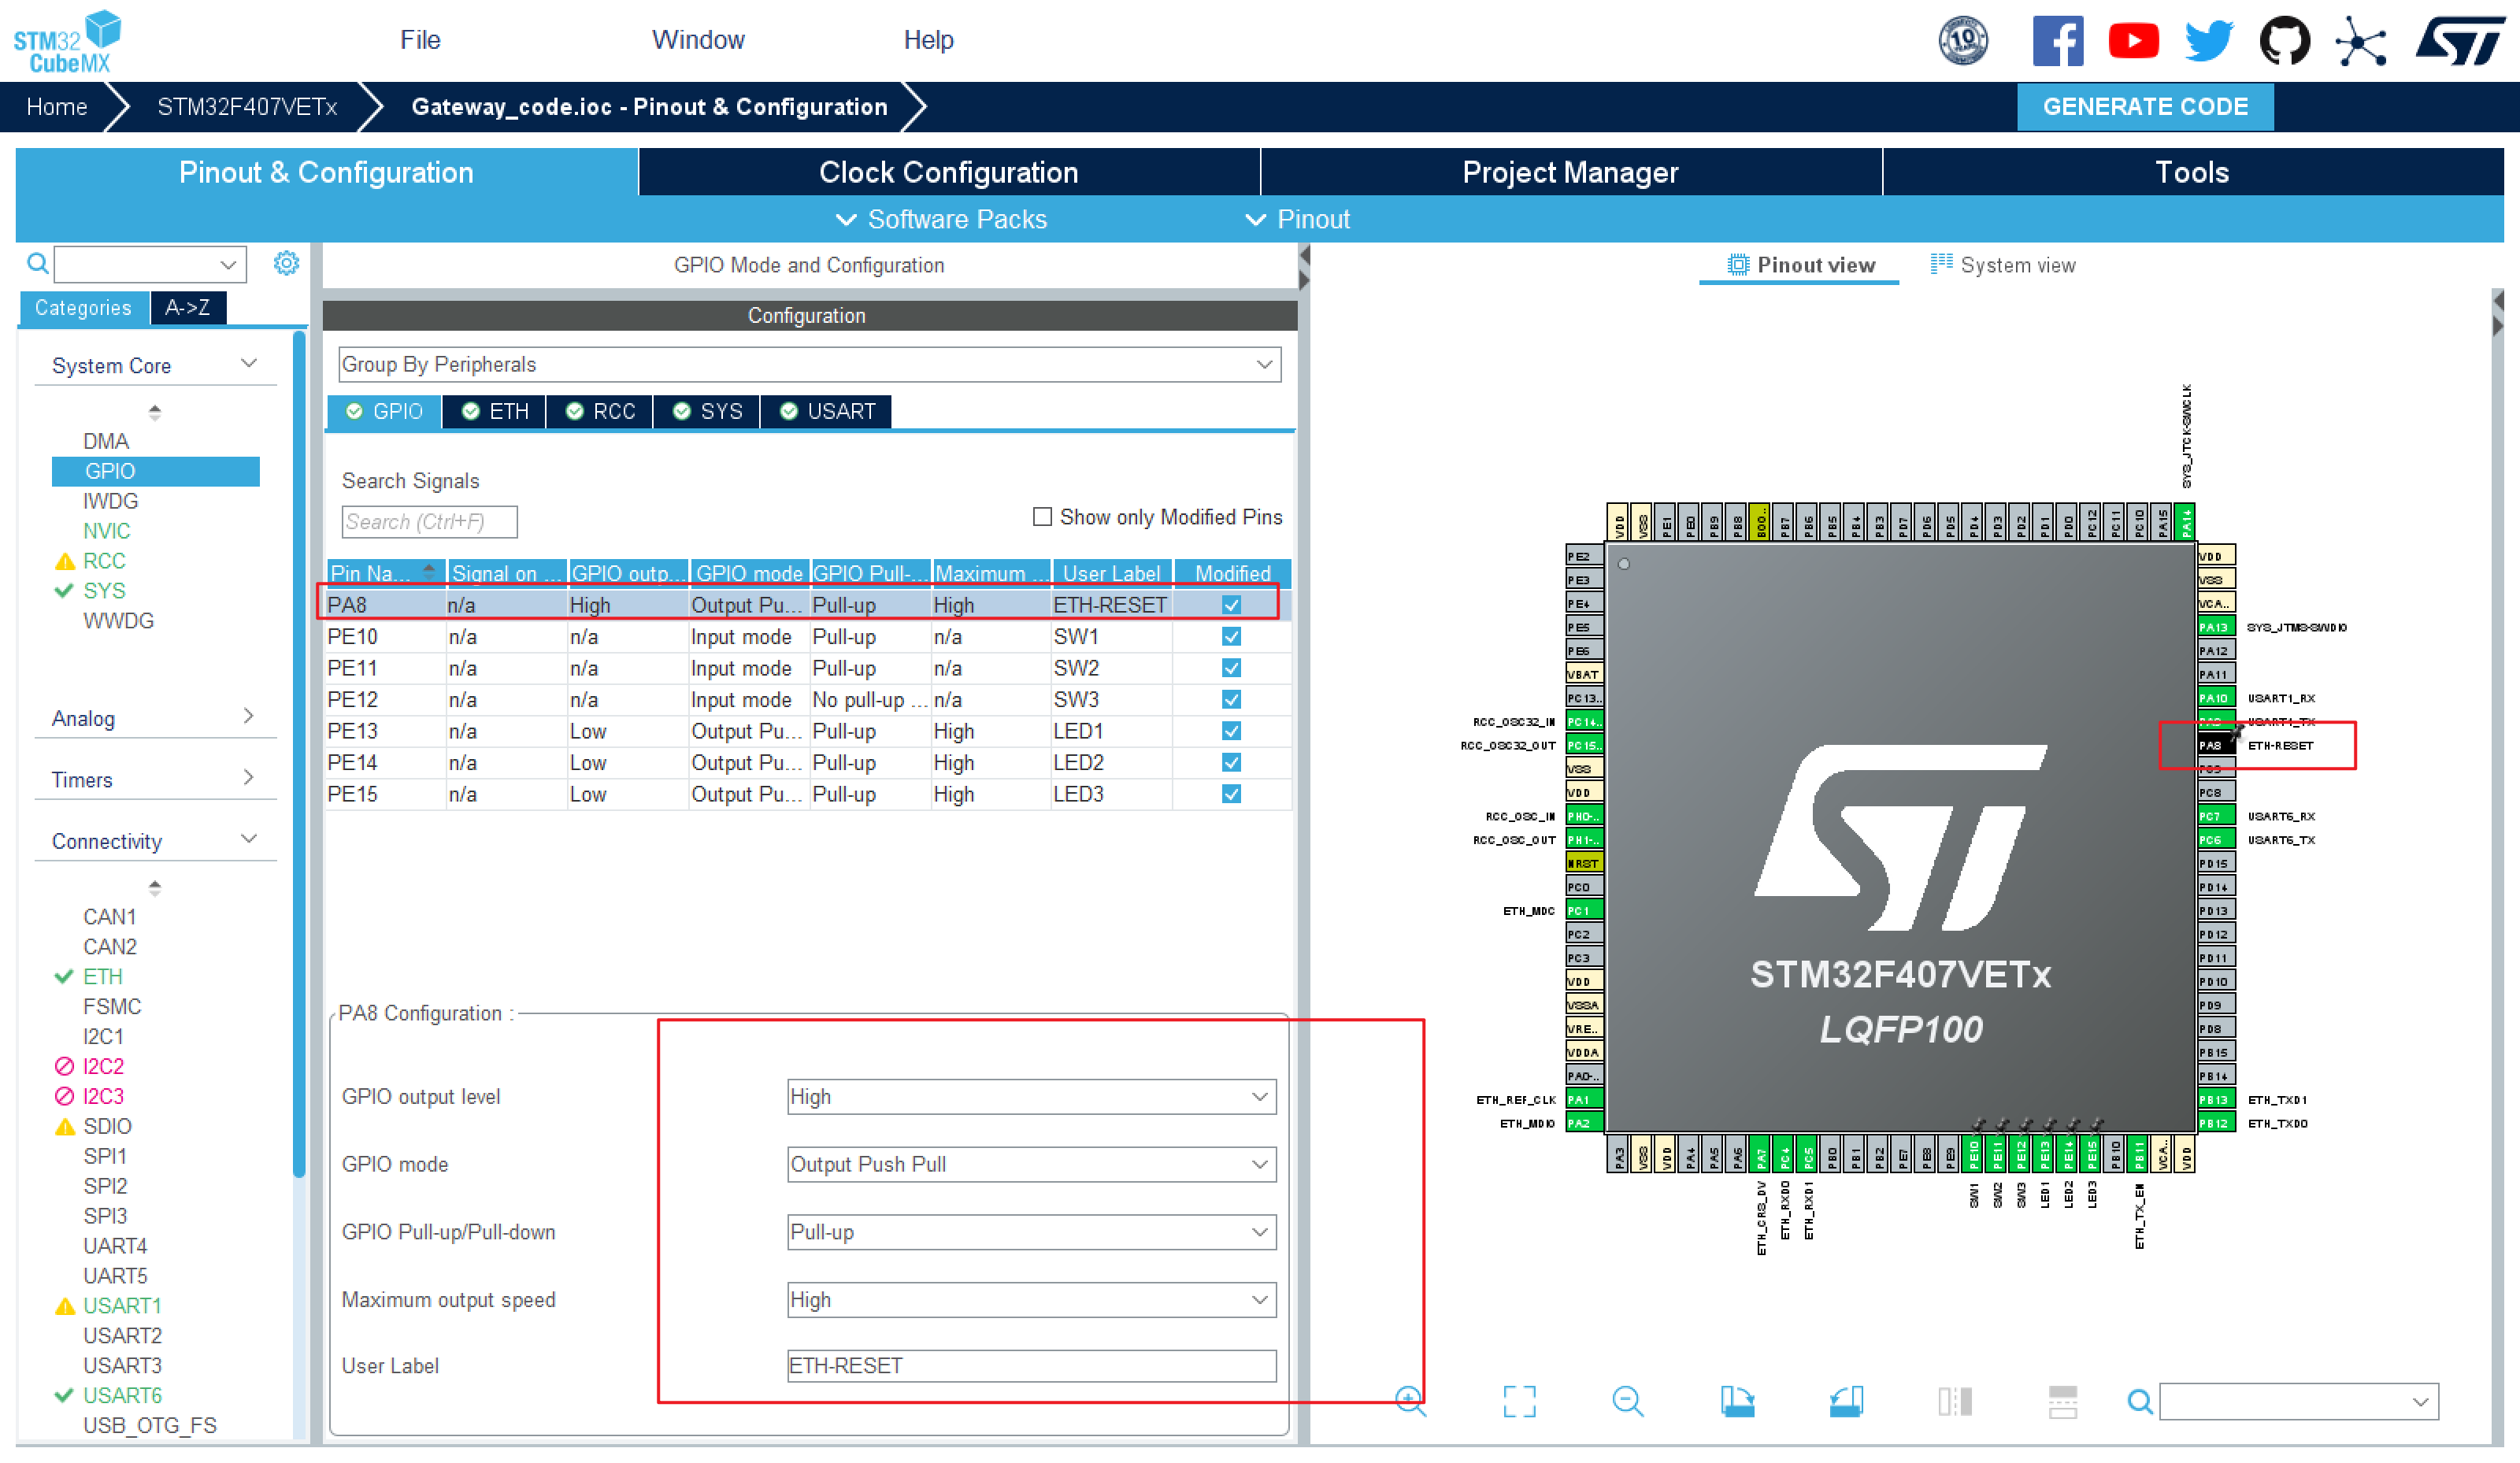Viewport: 2520px width, 1463px height.
Task: Click the GENERATE CODE button
Action: pos(2145,106)
